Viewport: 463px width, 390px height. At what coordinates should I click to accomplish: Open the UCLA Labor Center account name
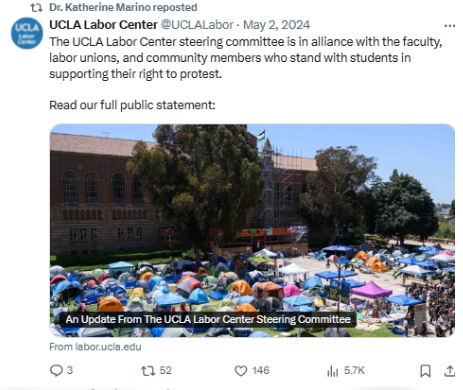(x=103, y=25)
